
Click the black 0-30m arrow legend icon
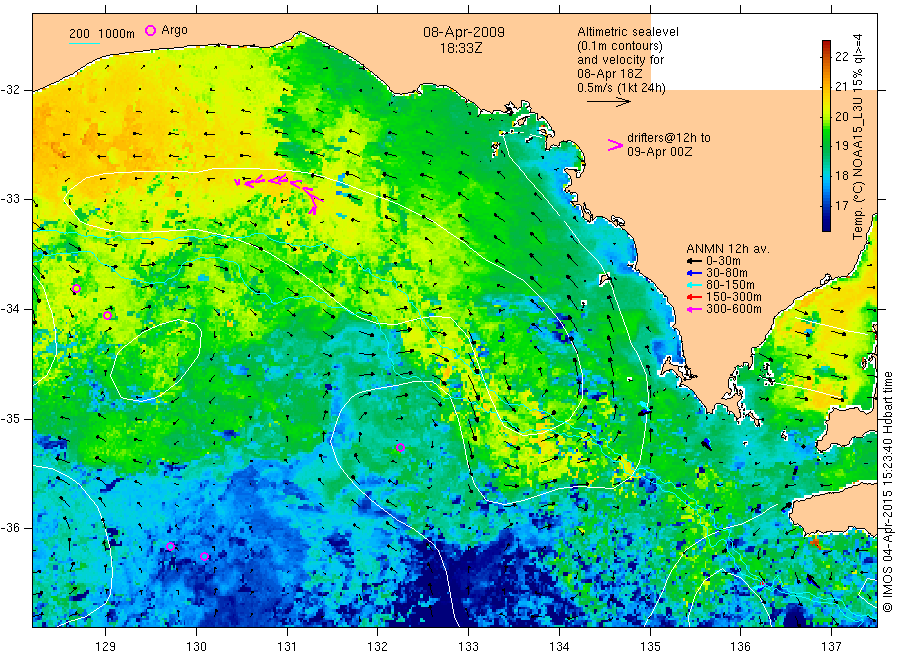(695, 261)
